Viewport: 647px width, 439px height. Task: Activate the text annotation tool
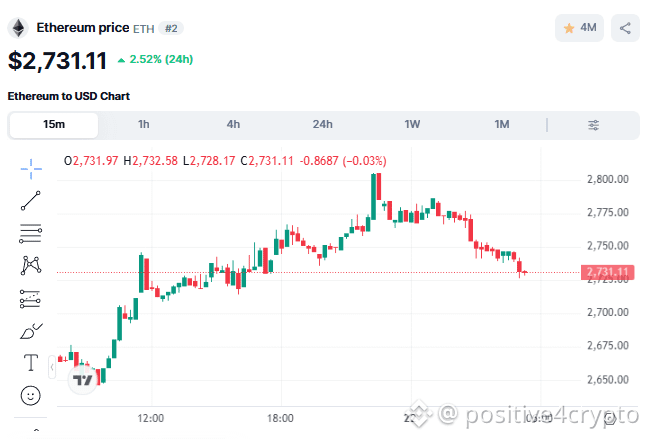[x=31, y=363]
